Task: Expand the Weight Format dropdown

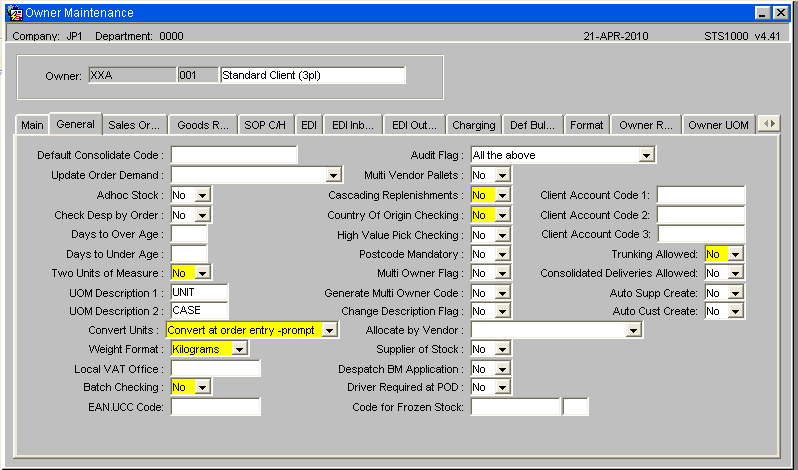Action: tap(240, 349)
